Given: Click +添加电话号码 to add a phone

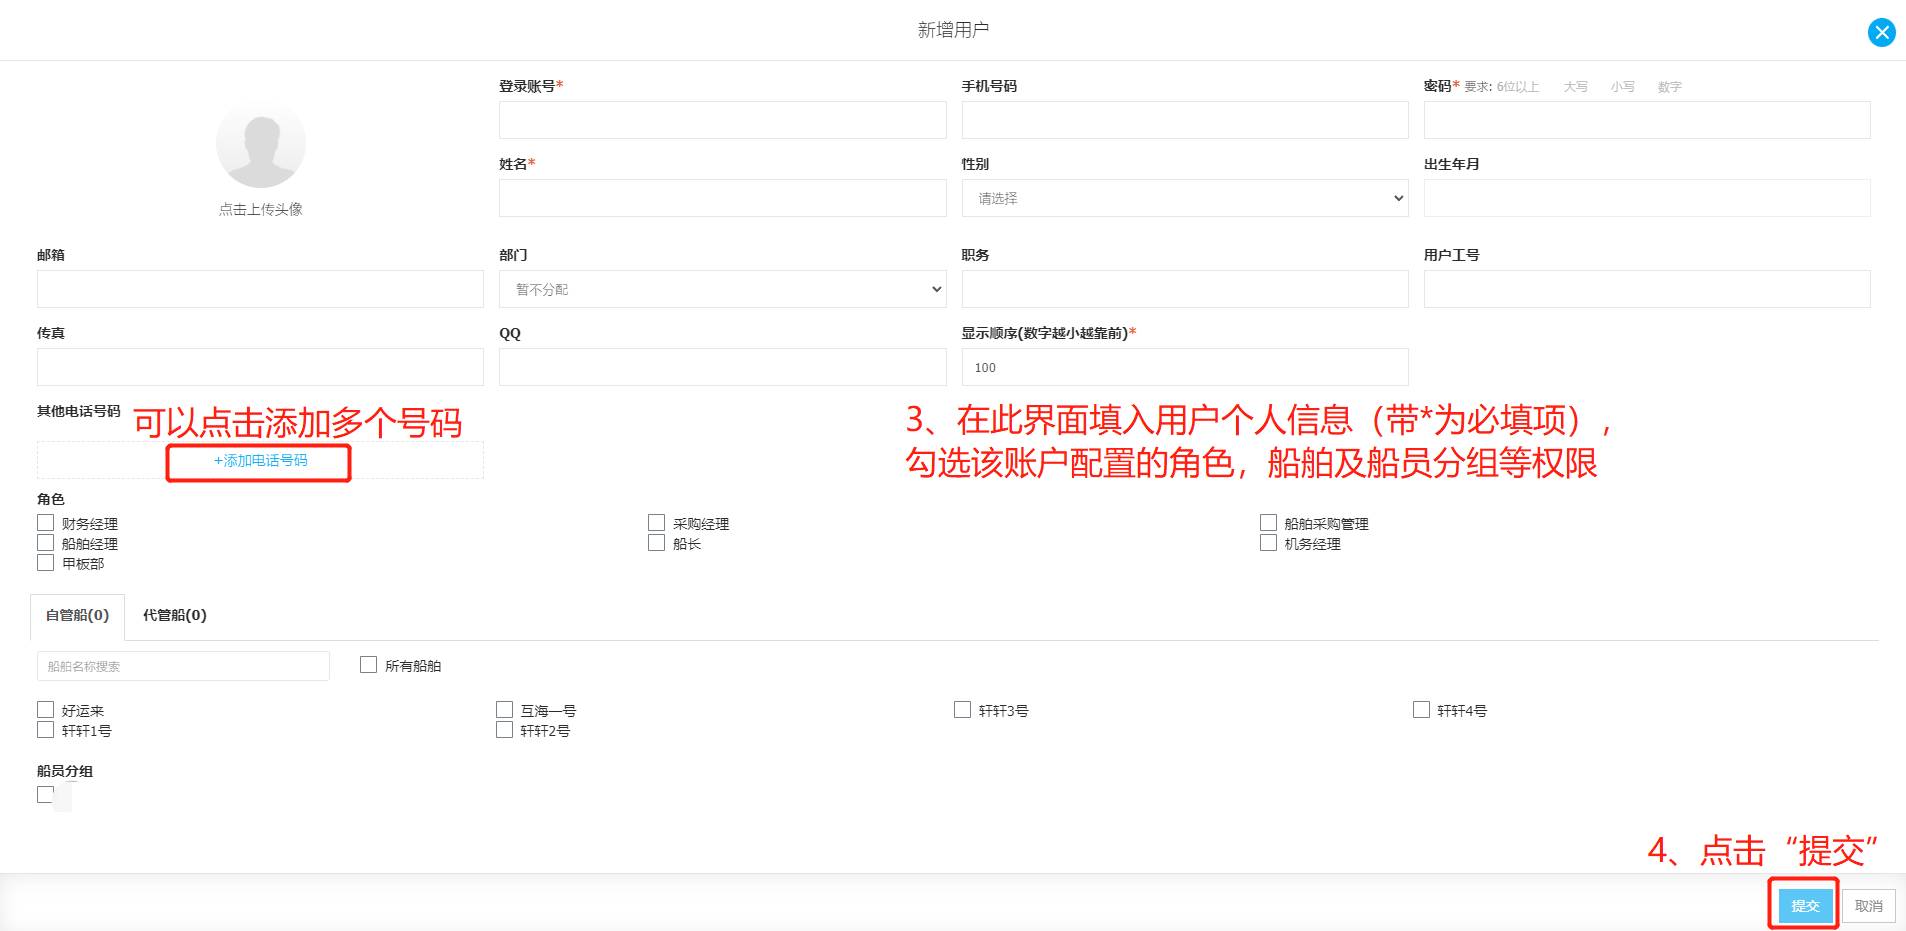Looking at the screenshot, I should pyautogui.click(x=260, y=461).
